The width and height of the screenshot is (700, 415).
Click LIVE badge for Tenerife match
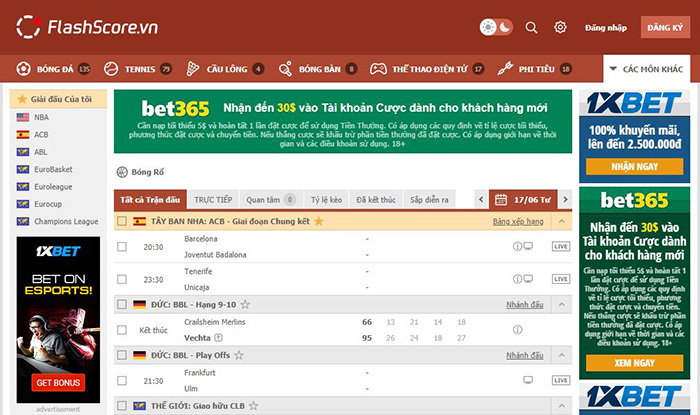561,279
